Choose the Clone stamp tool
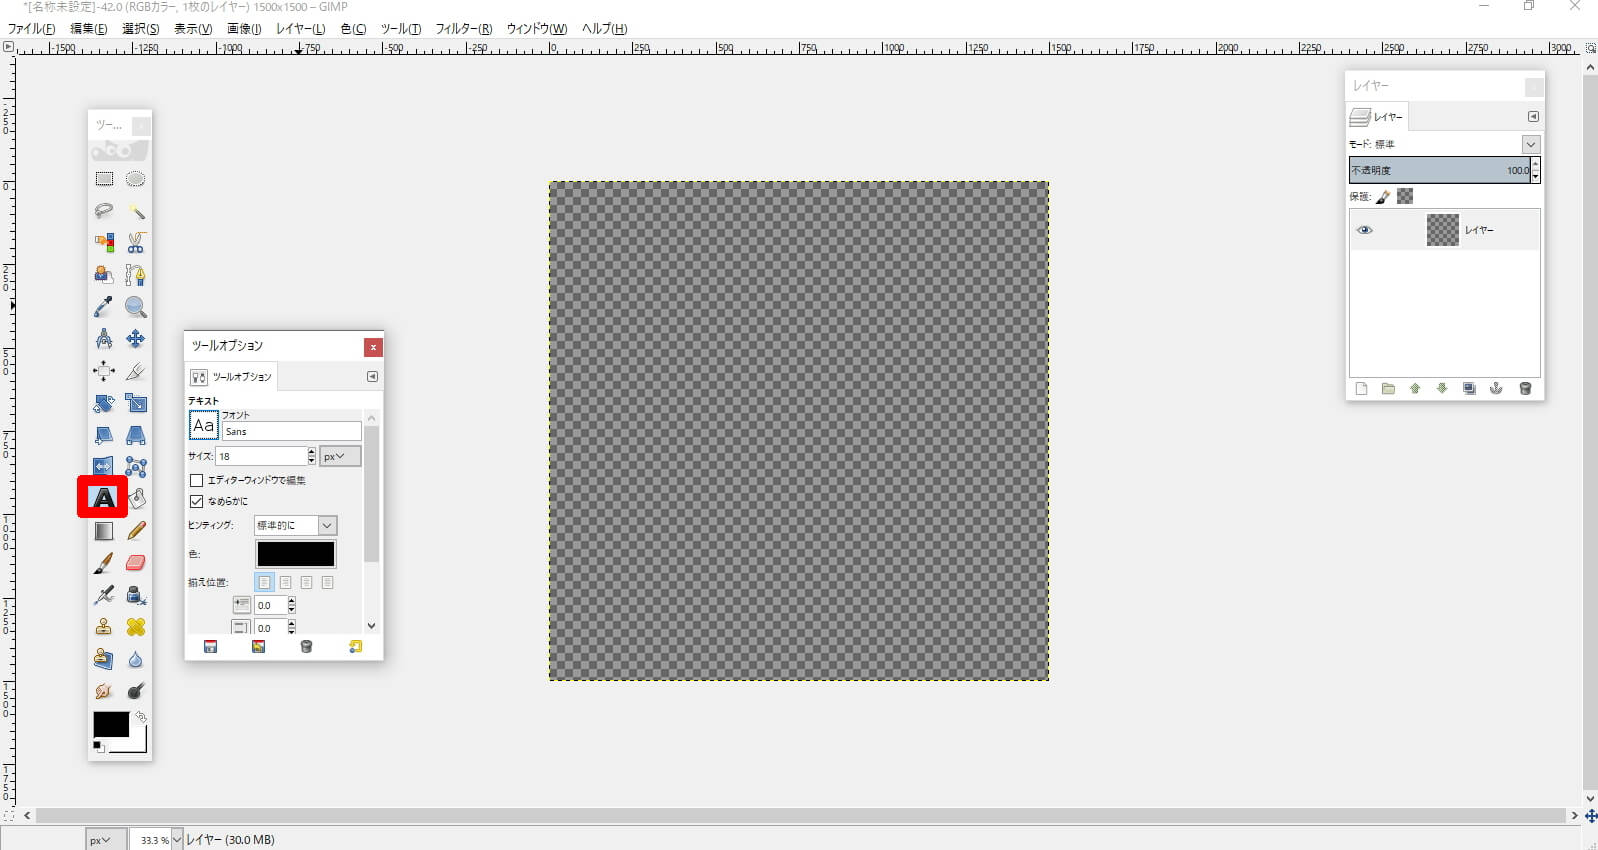This screenshot has height=850, width=1598. click(x=104, y=627)
